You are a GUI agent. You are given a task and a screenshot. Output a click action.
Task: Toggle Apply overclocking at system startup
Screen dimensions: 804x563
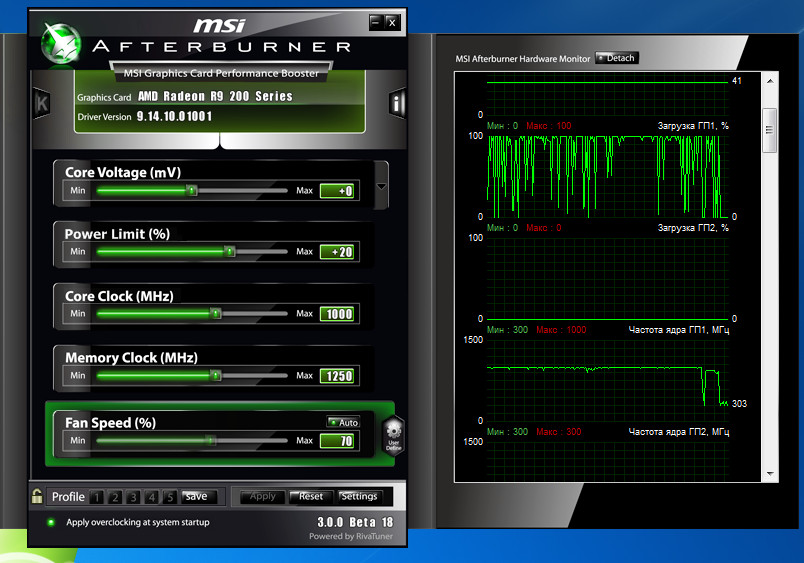(x=51, y=522)
